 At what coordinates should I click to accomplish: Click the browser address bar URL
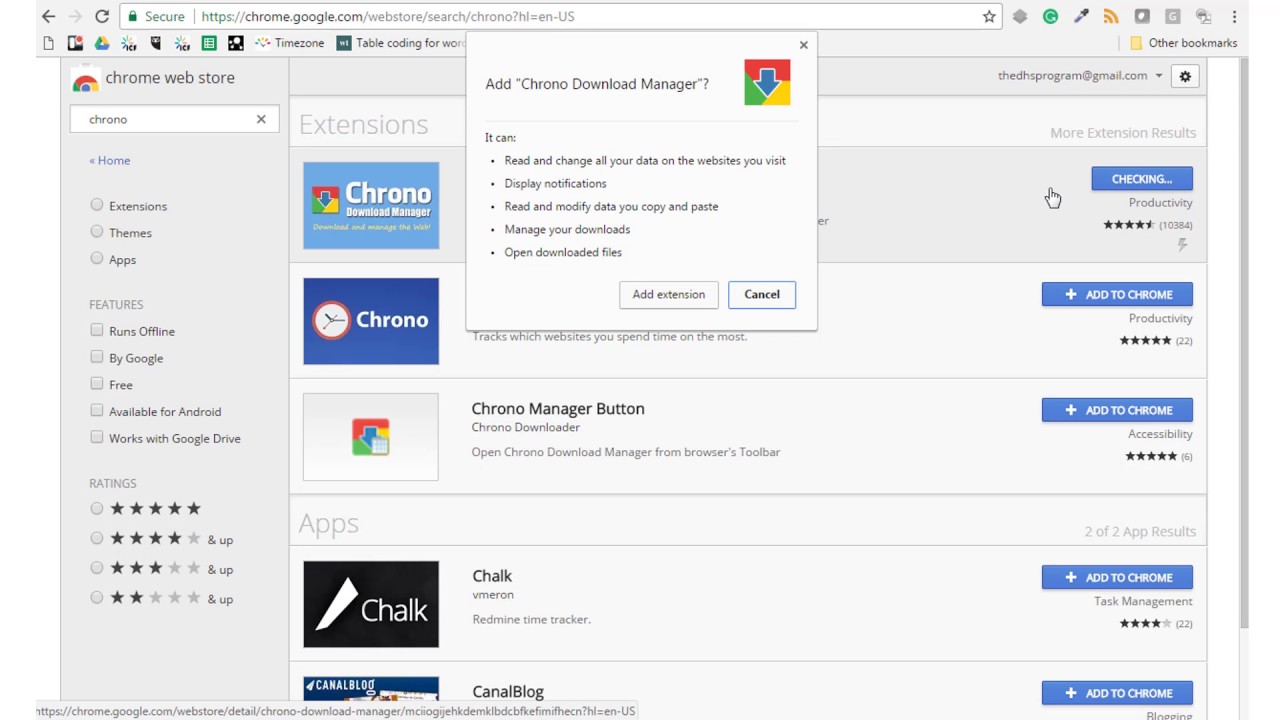[x=388, y=16]
